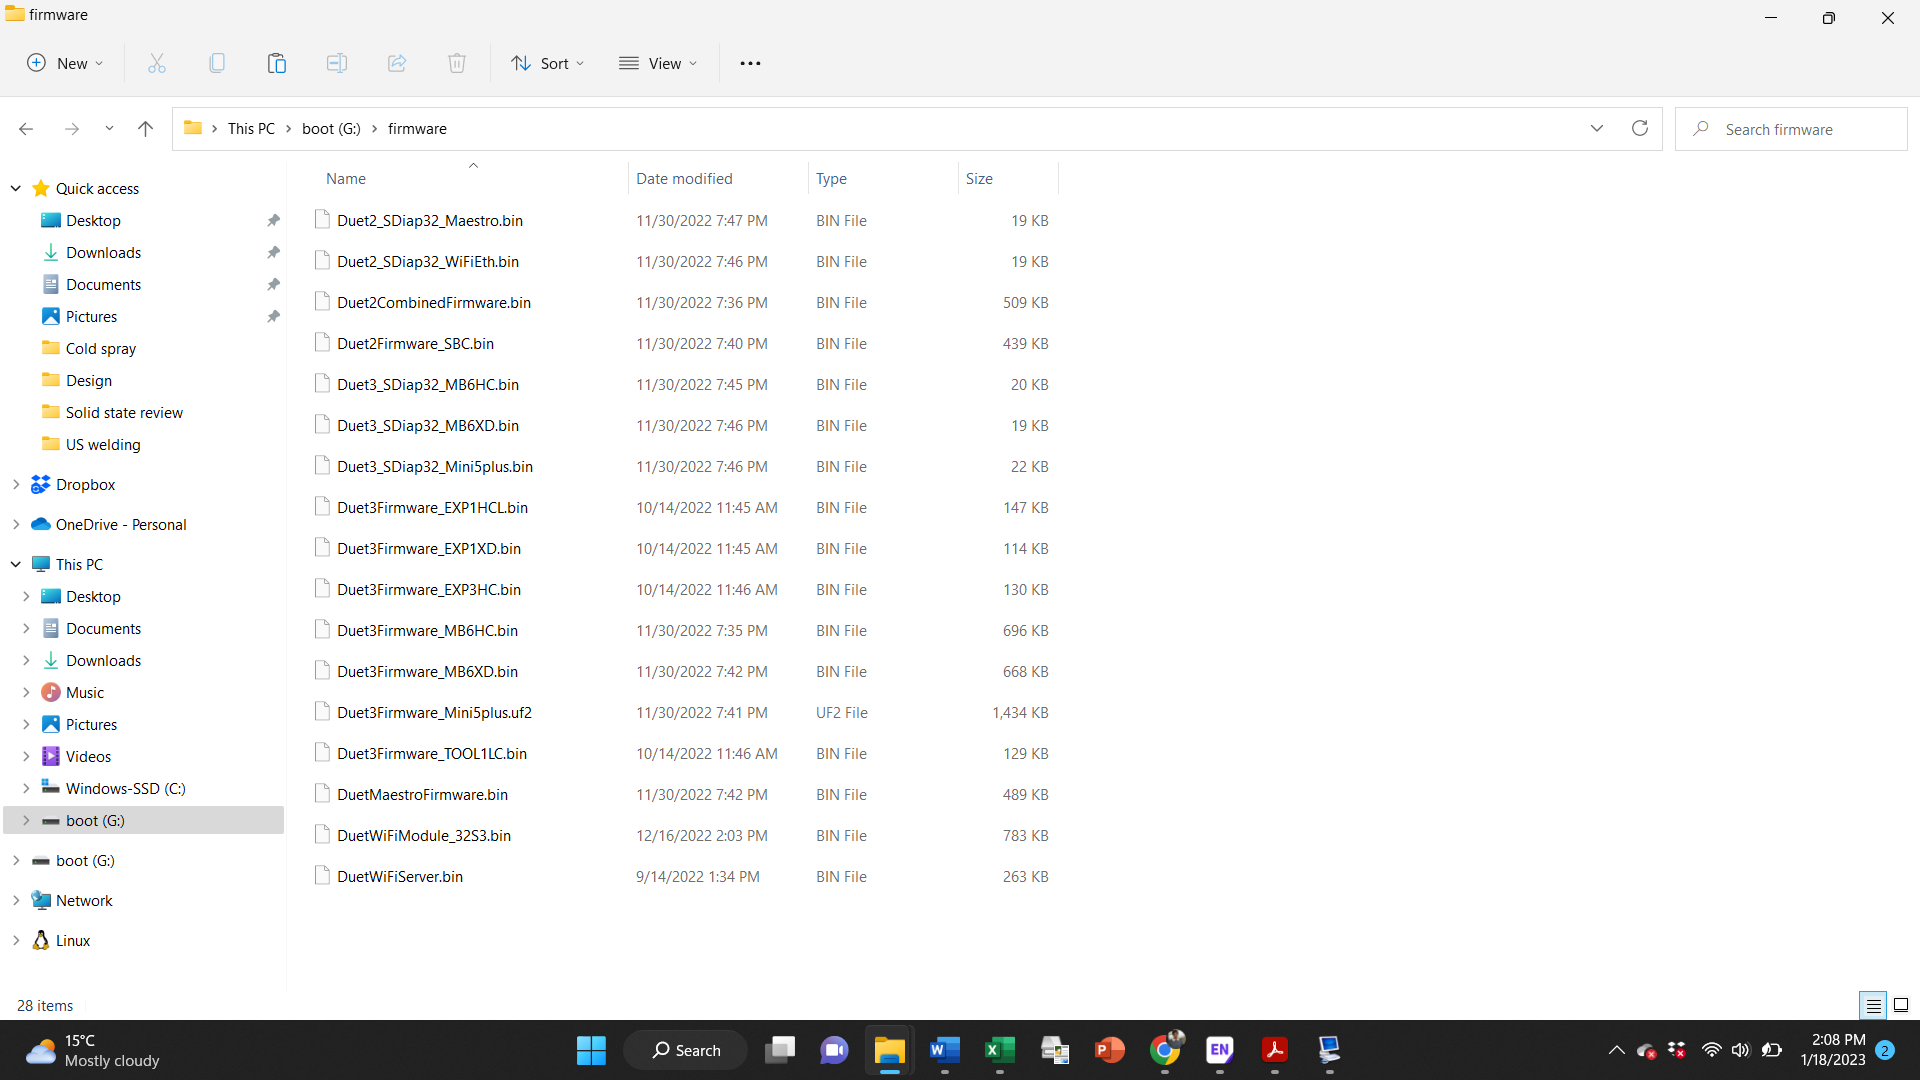Click the Cut icon in toolbar
The image size is (1920, 1080).
(157, 63)
